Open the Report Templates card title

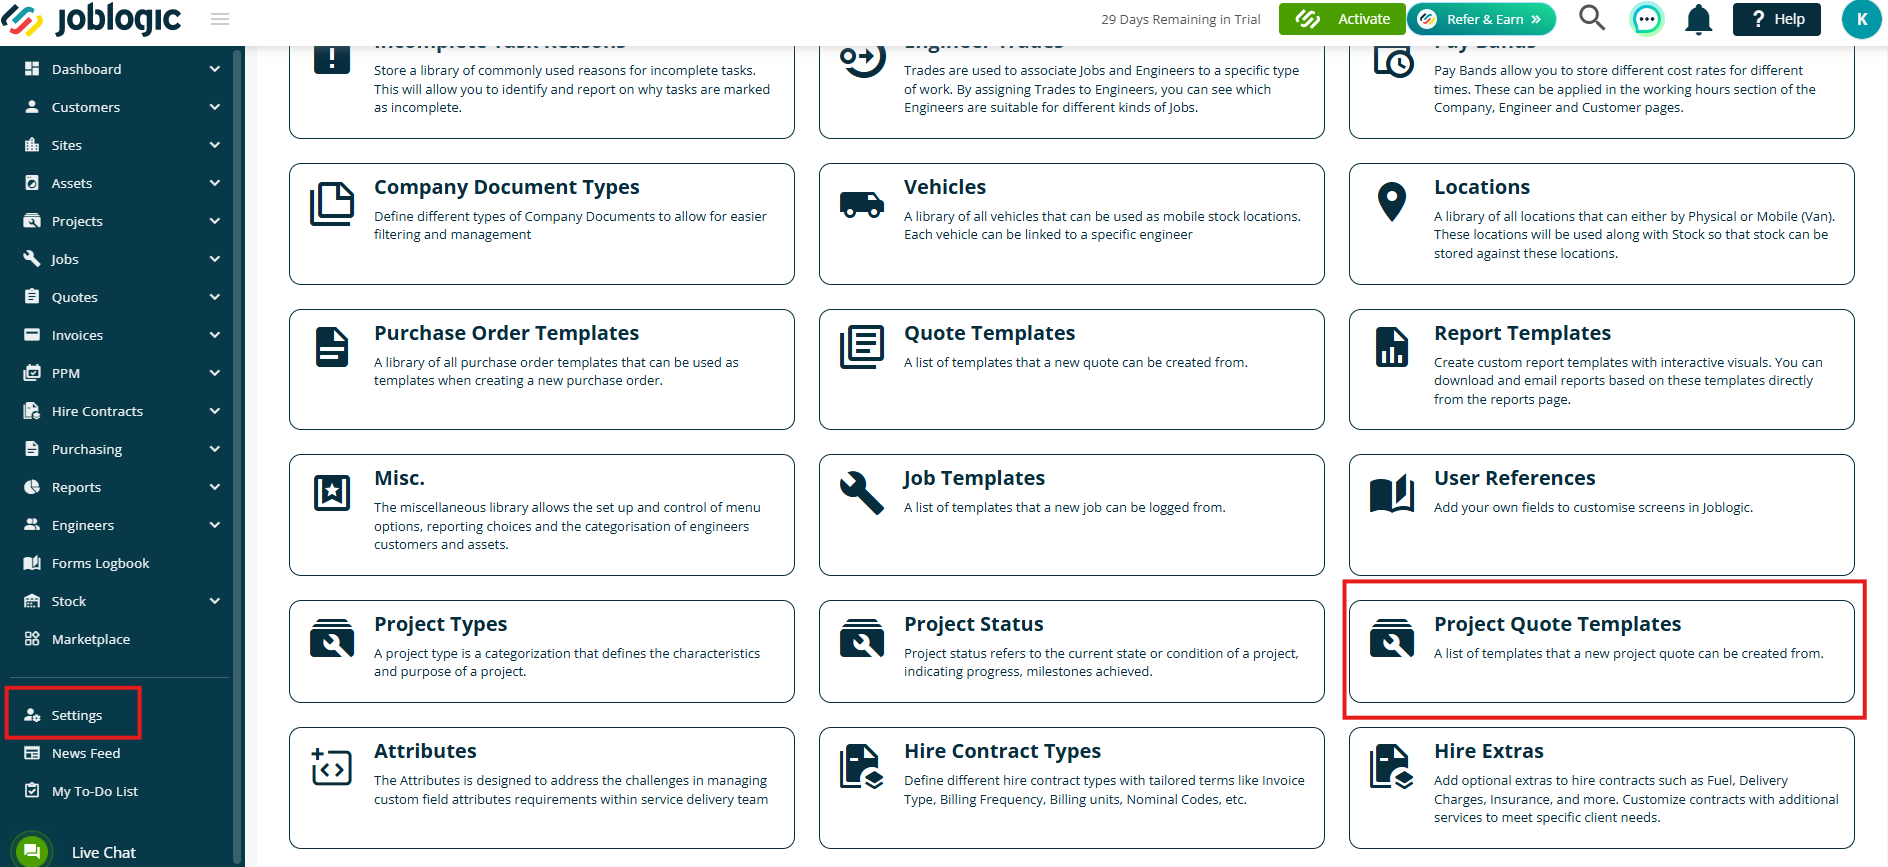[1522, 333]
